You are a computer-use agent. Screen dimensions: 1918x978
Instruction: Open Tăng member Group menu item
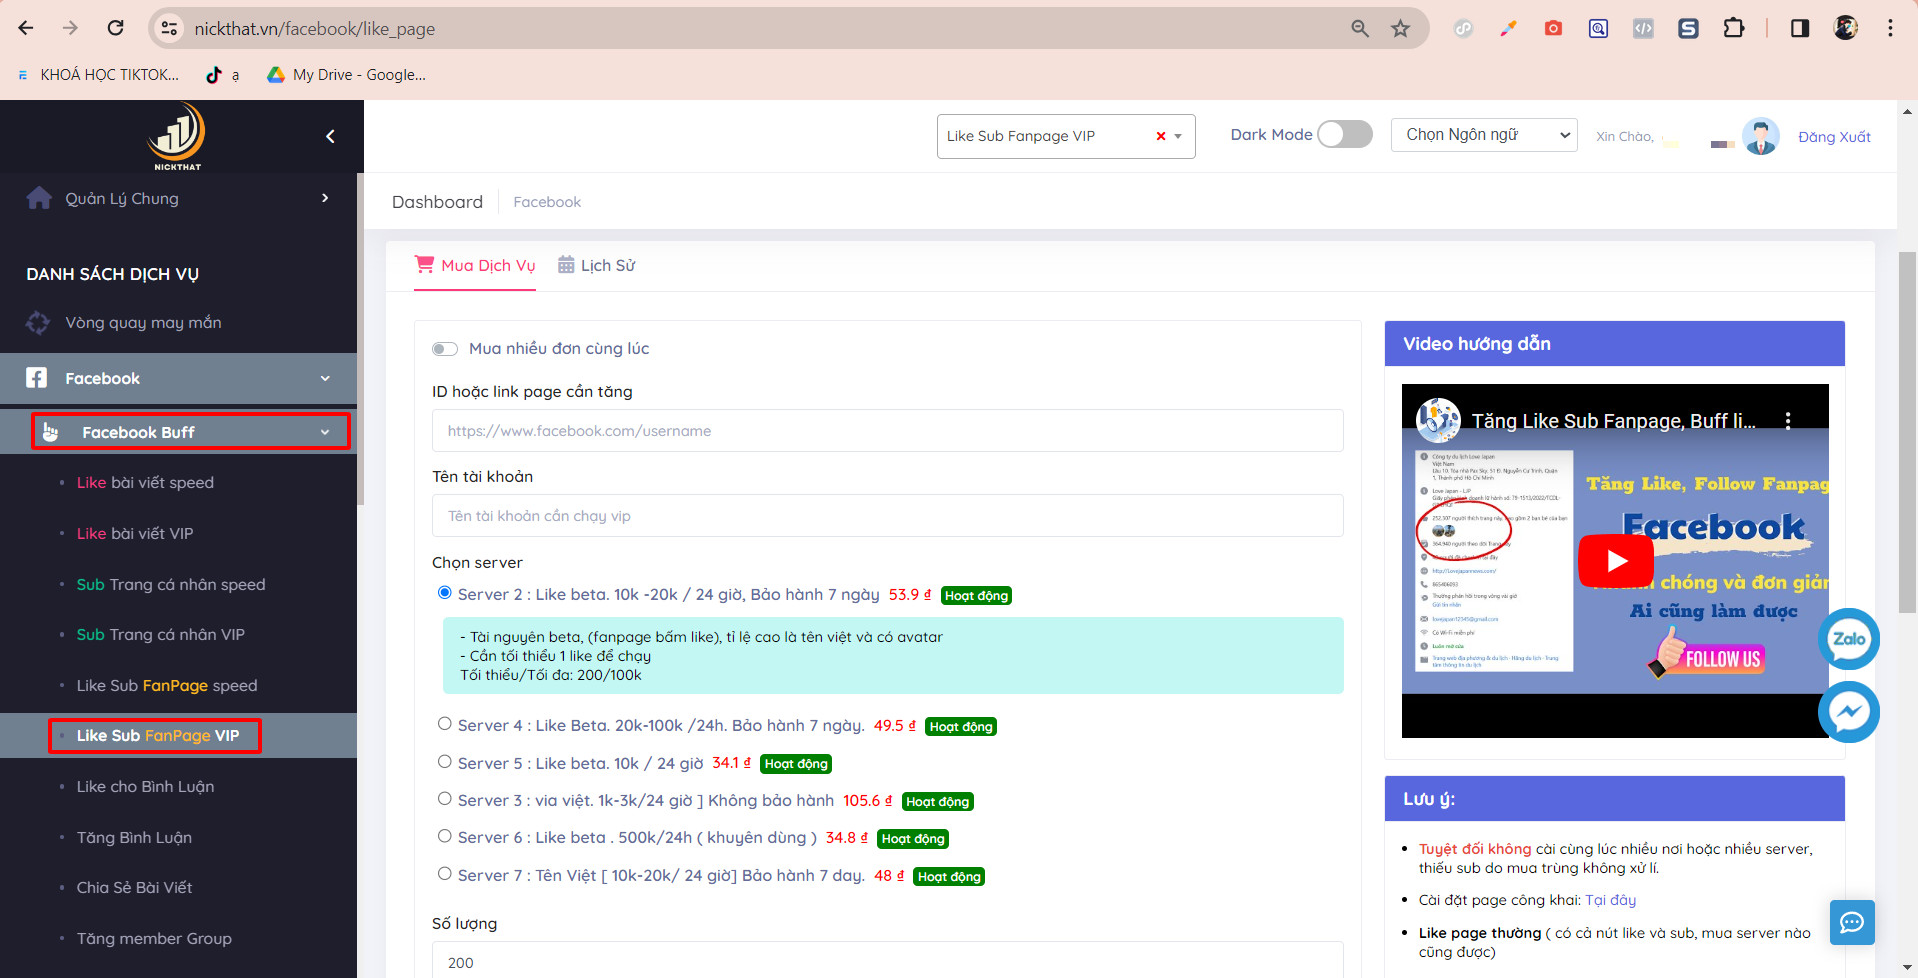(154, 939)
